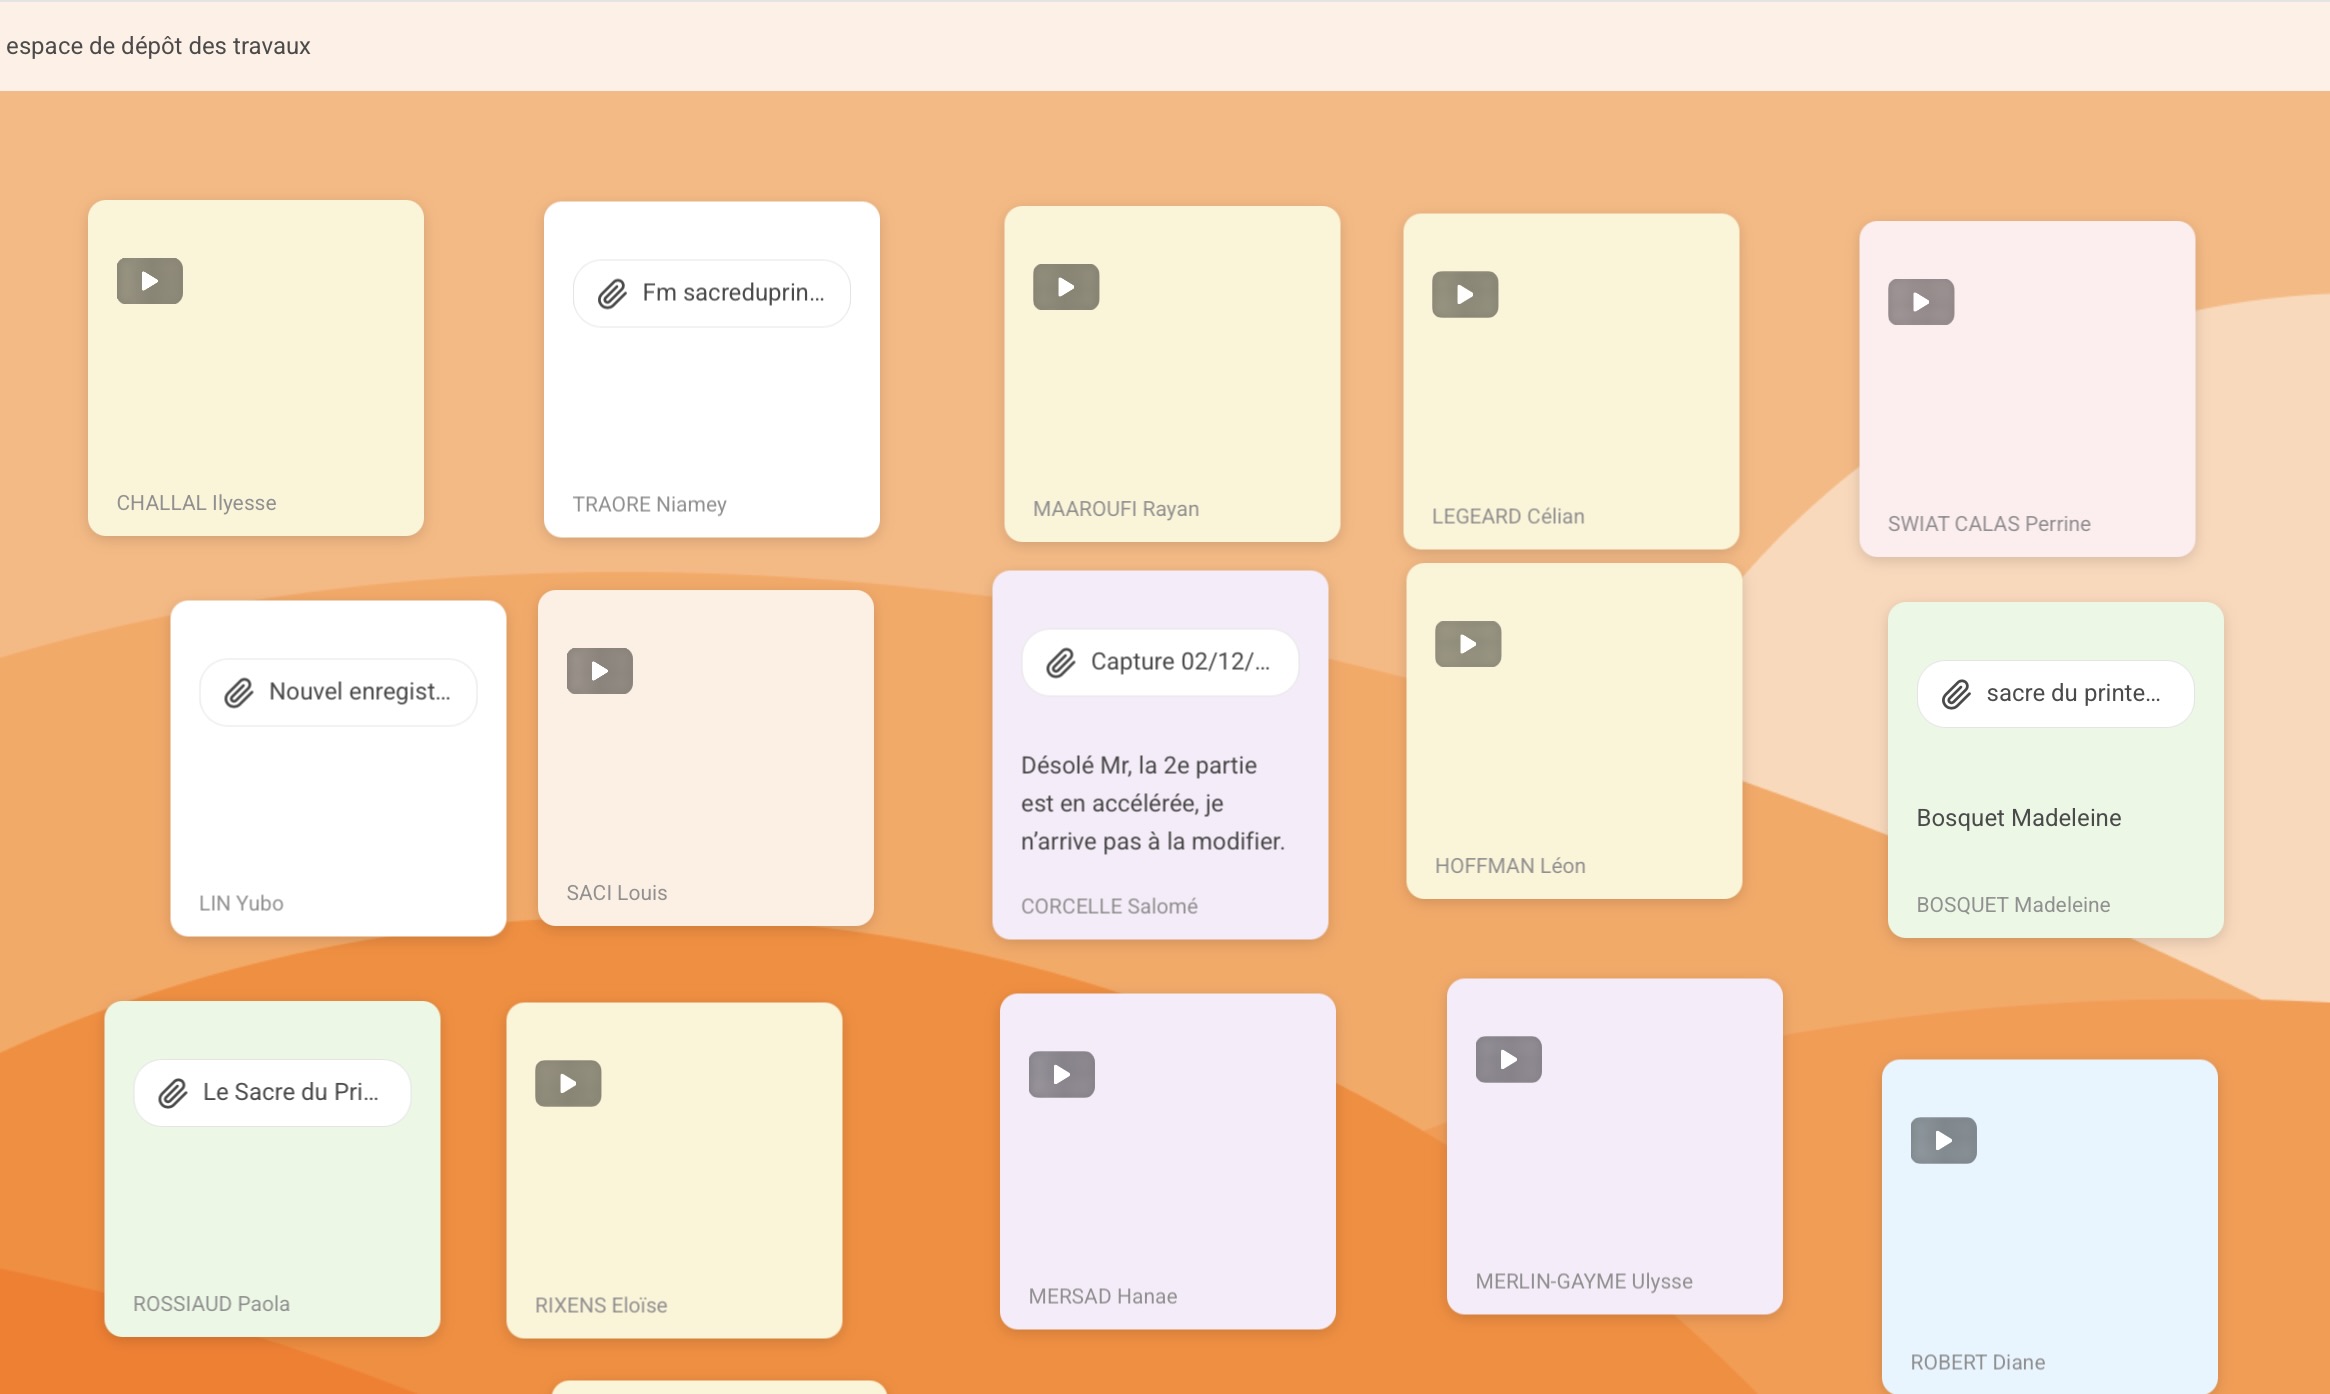The height and width of the screenshot is (1394, 2330).
Task: Click the paperclip icon on TRAORE Niamey's card
Action: pos(612,294)
